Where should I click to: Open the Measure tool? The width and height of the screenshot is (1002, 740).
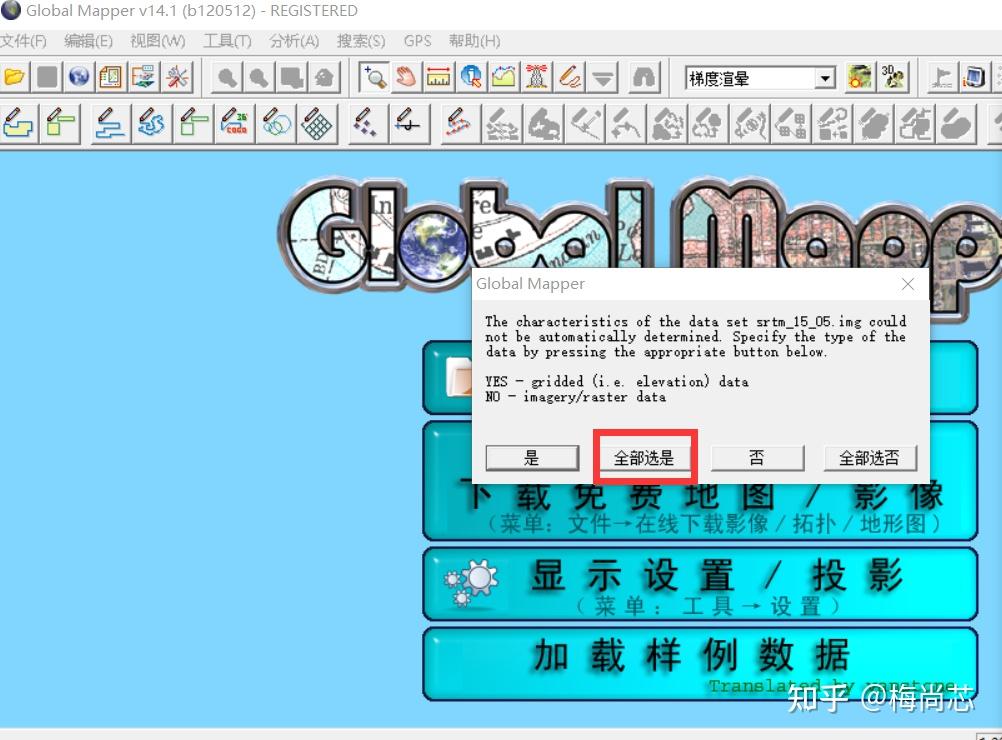pos(438,77)
